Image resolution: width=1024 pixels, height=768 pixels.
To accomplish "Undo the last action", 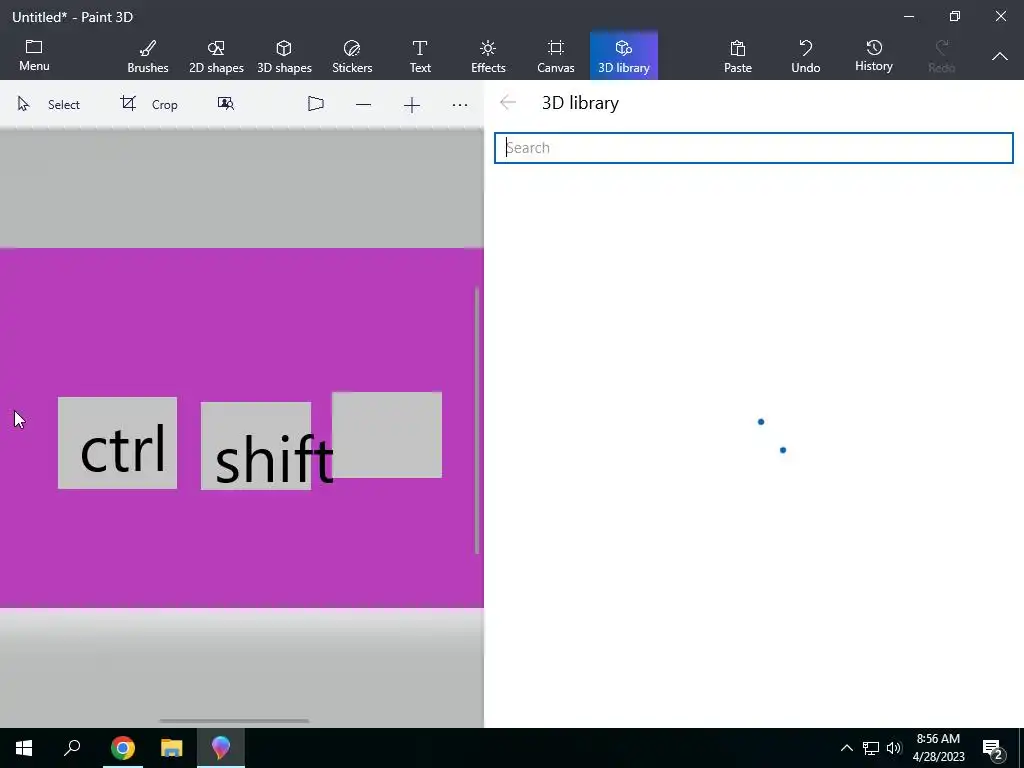I will 806,56.
